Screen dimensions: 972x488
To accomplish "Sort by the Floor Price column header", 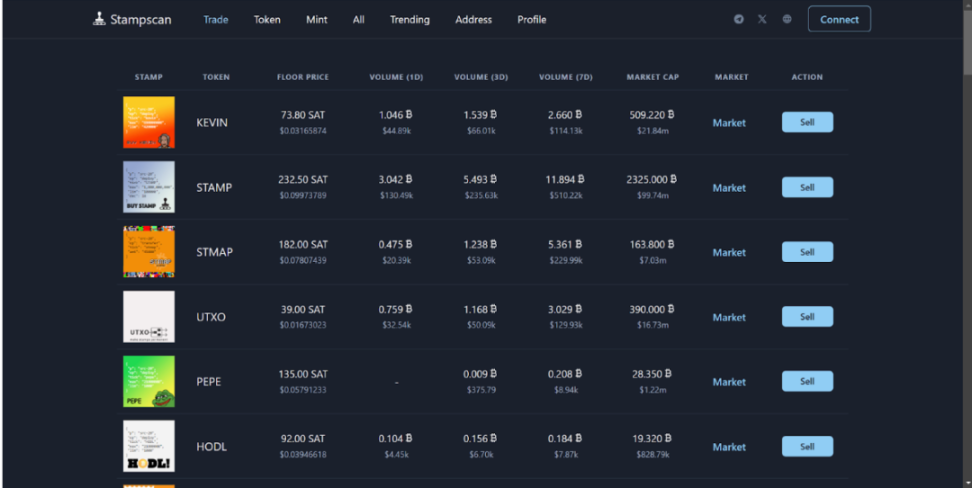I will point(303,77).
